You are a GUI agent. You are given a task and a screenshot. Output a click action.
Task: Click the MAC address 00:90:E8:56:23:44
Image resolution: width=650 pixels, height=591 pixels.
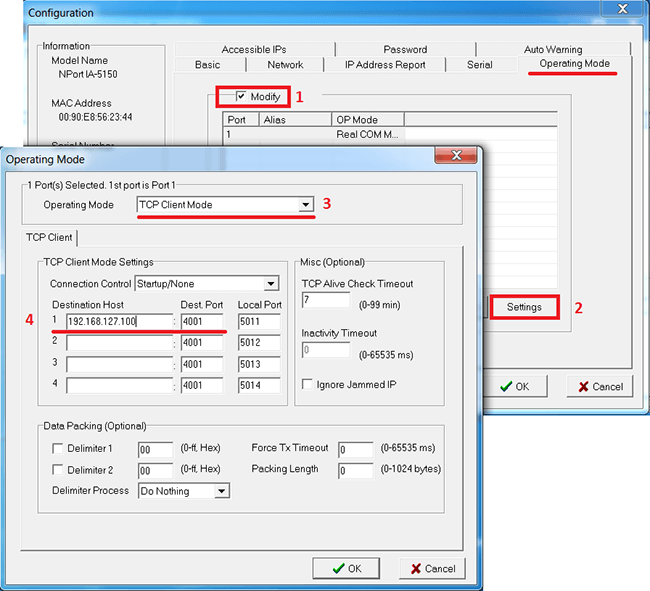pos(95,117)
